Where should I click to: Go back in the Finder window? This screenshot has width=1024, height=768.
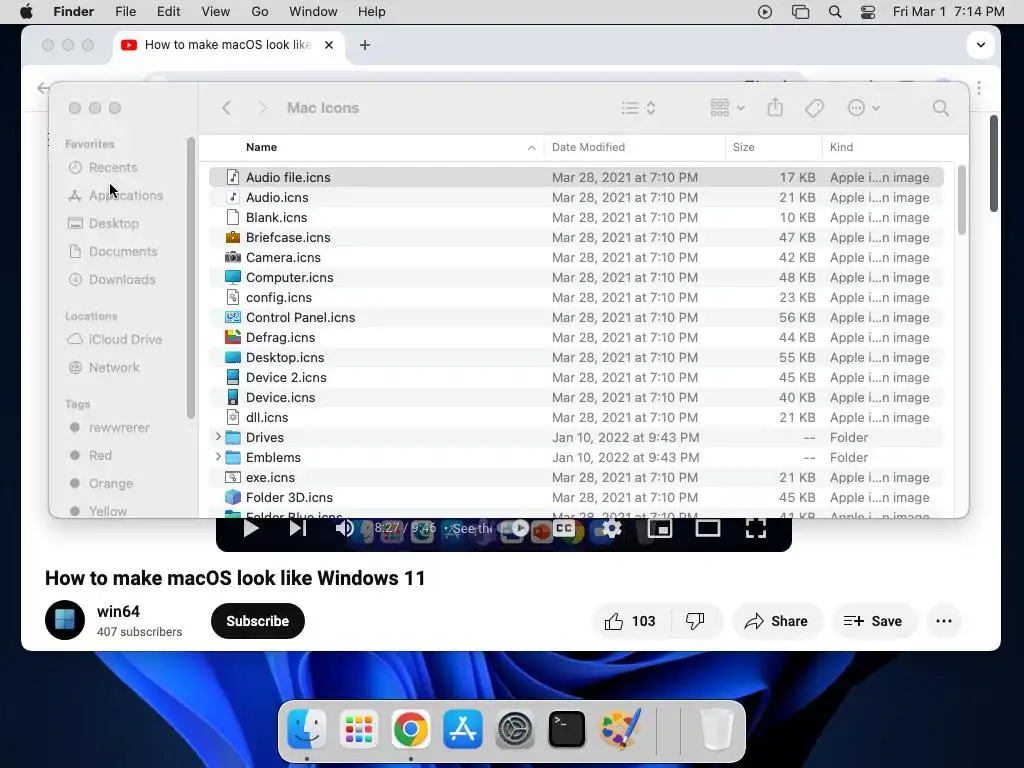coord(226,108)
